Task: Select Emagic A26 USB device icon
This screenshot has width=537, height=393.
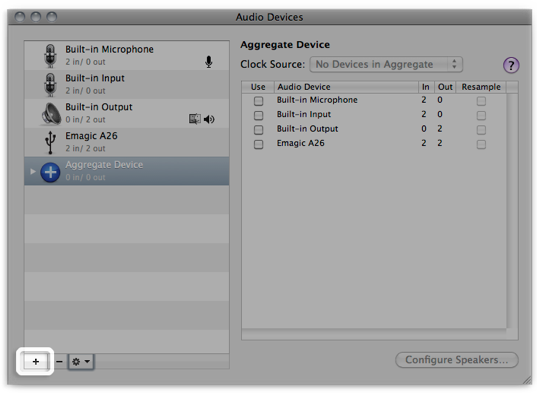Action: (x=50, y=142)
